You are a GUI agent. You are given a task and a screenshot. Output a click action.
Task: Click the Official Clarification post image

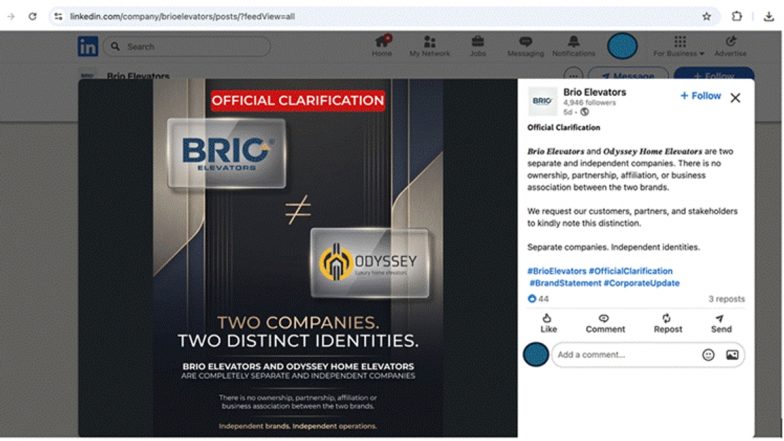[298, 258]
